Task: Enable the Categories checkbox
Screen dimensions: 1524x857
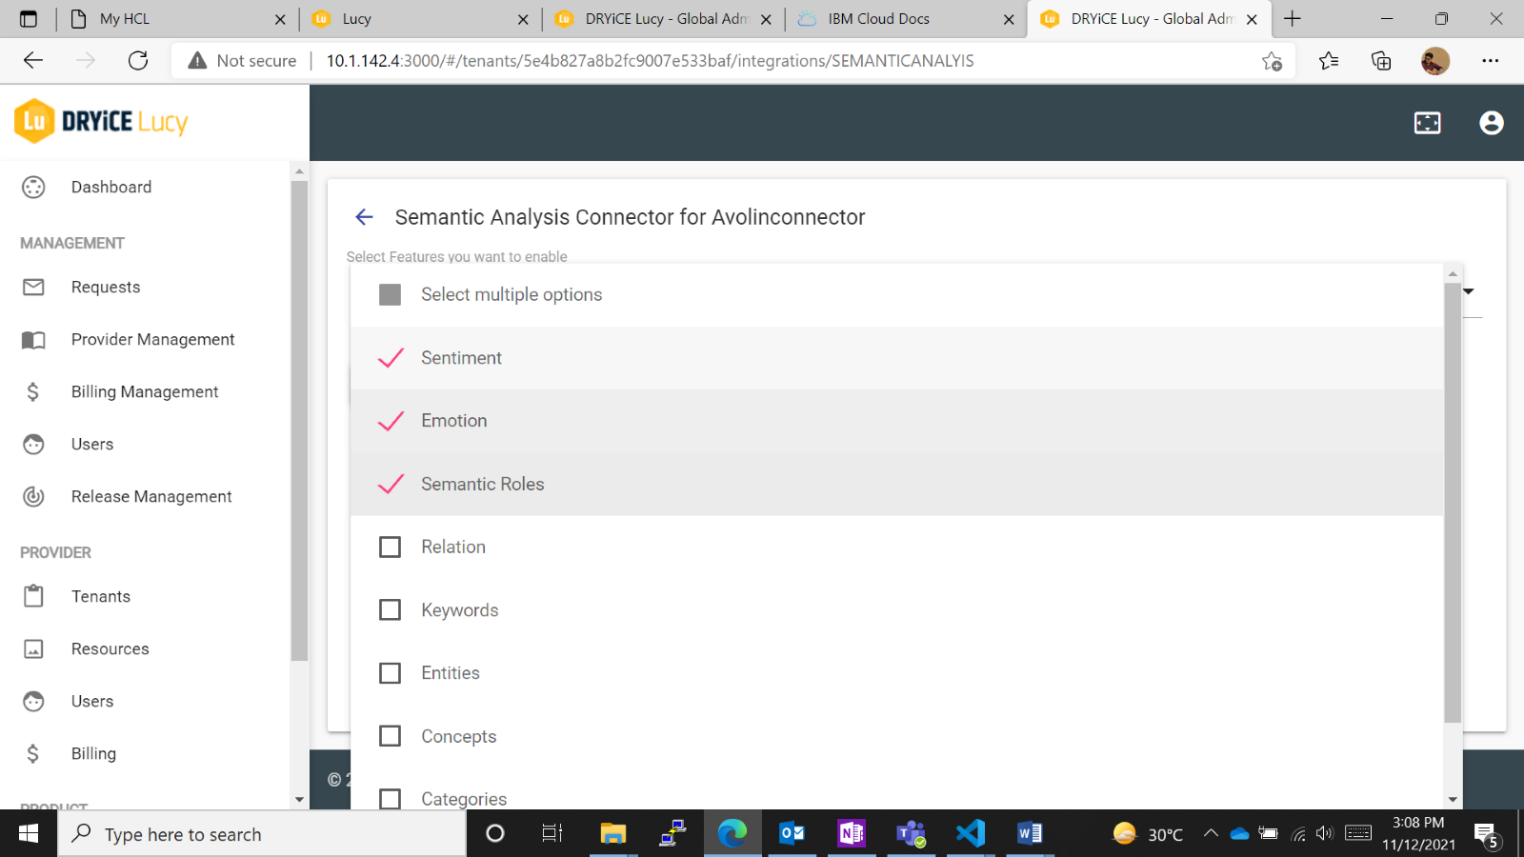Action: click(x=390, y=799)
